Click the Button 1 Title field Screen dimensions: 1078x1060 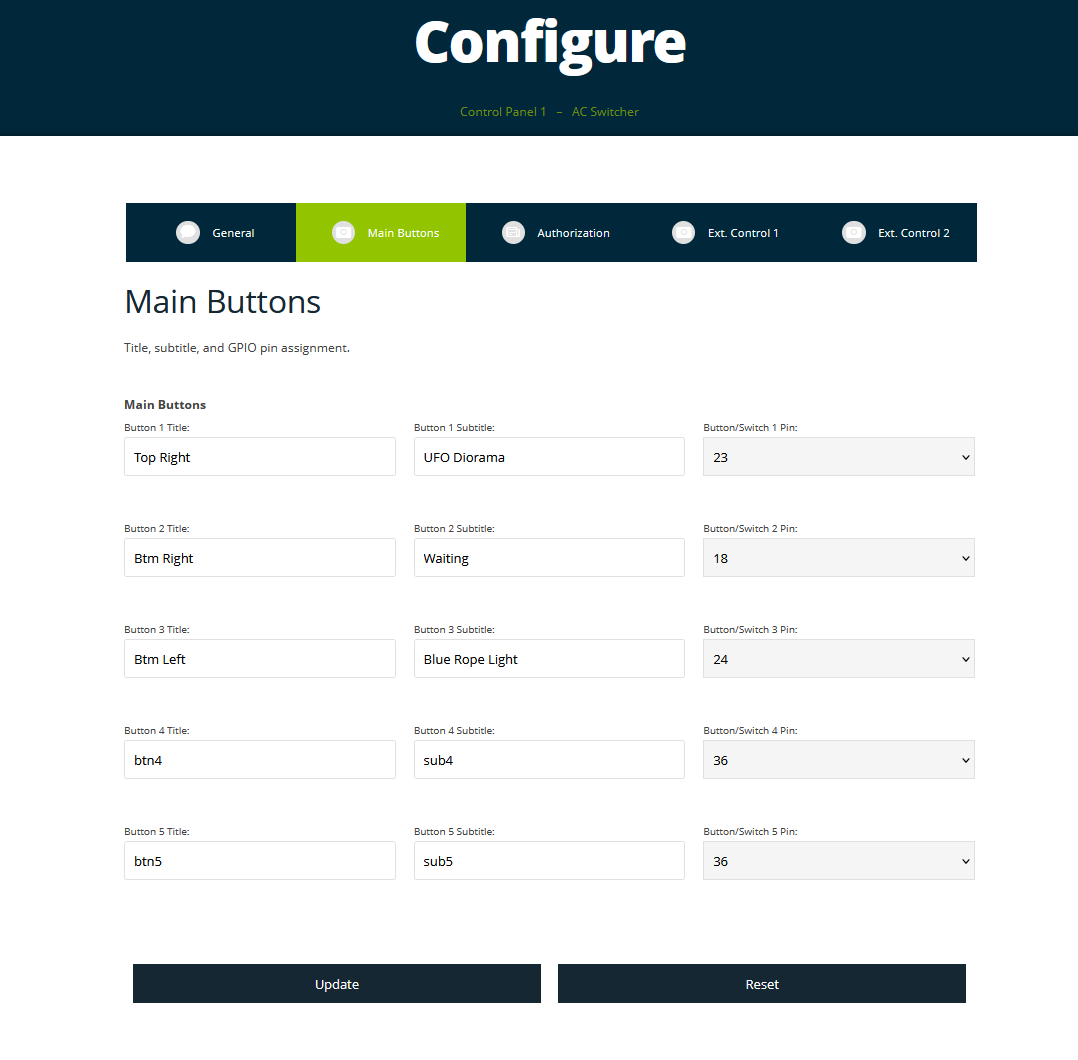click(x=260, y=457)
